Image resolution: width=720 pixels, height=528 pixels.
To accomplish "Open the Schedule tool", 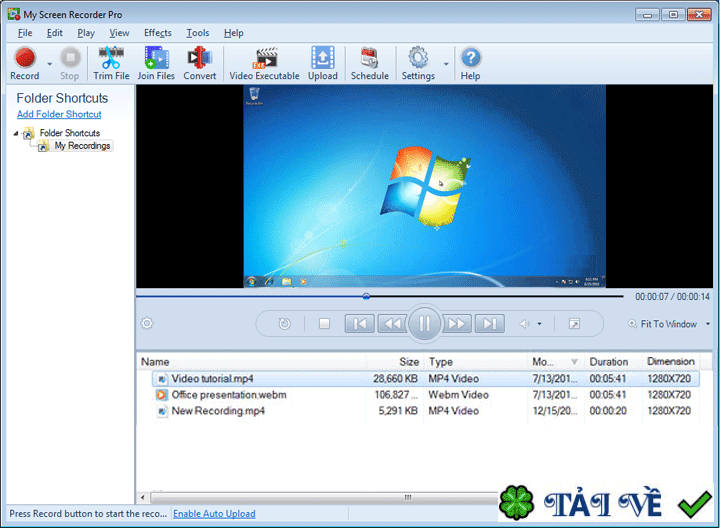I will 370,64.
